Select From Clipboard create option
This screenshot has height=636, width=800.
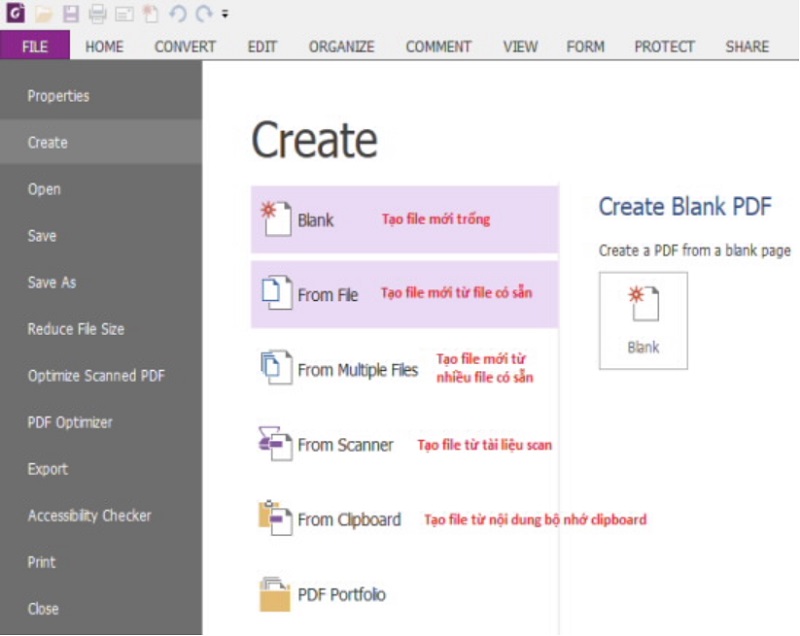(x=348, y=519)
